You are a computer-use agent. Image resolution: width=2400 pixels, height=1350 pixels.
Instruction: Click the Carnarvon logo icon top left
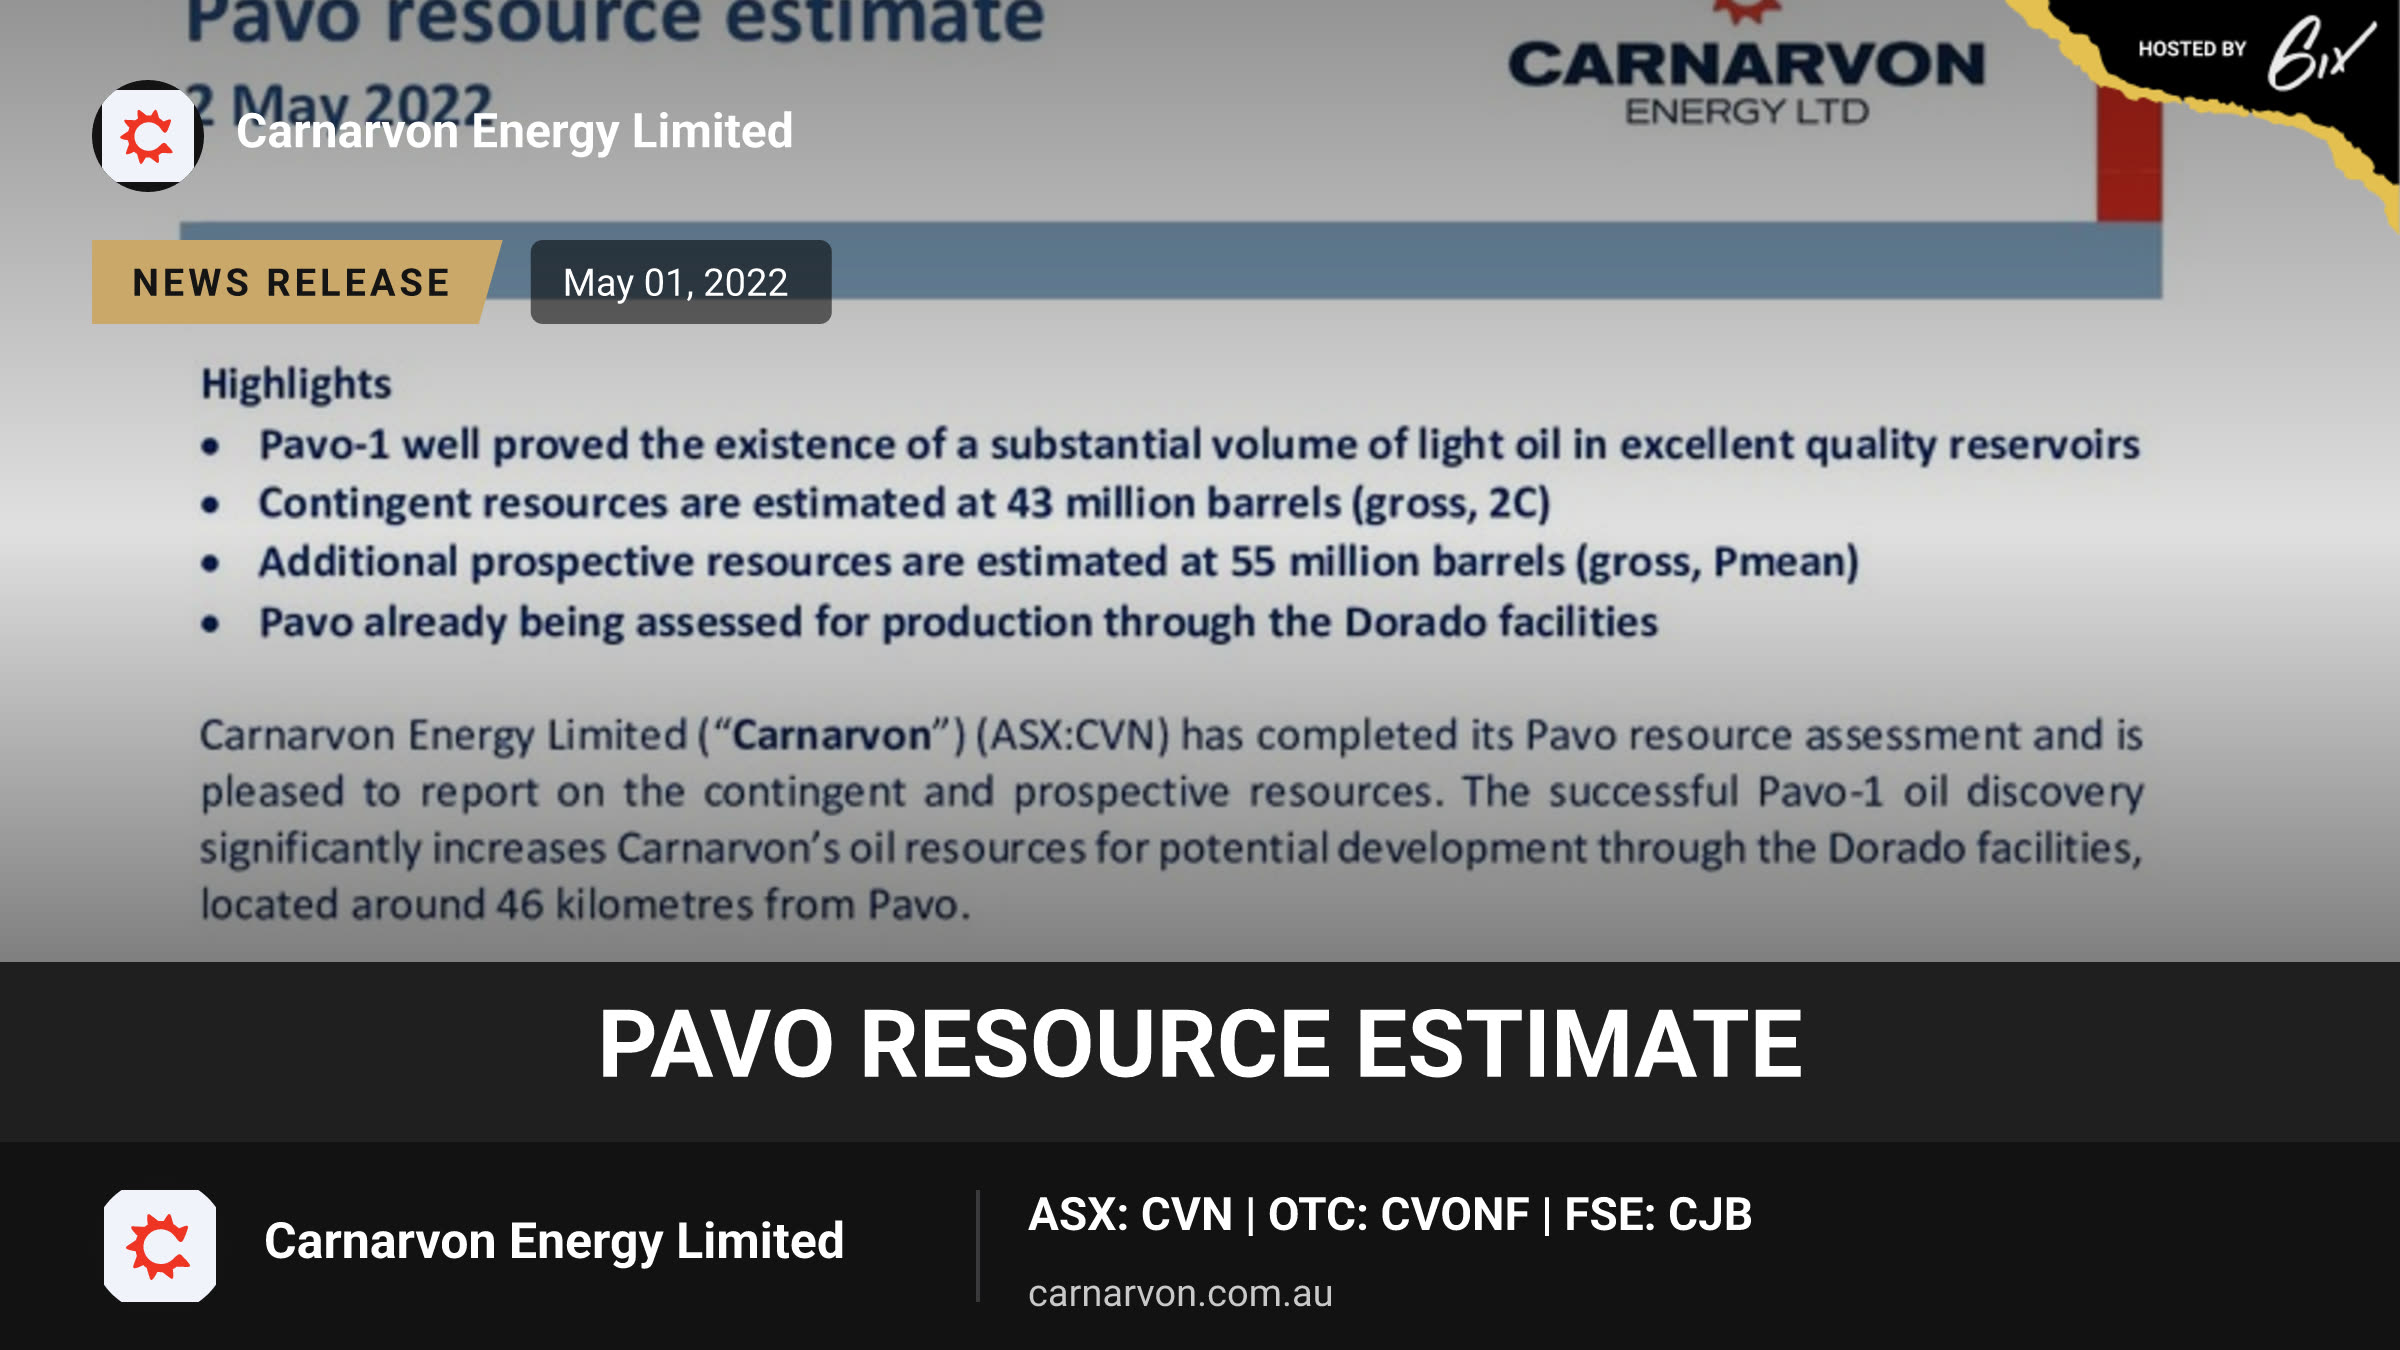point(148,136)
